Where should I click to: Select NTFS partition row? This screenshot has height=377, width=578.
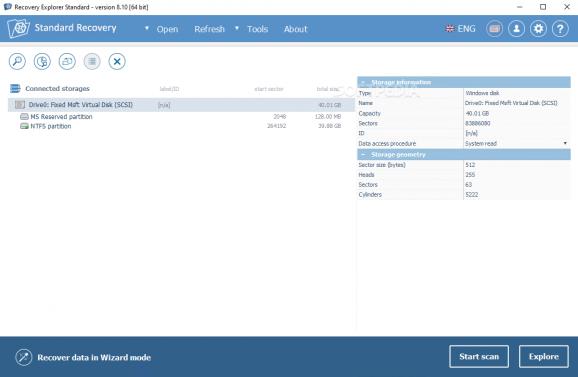[181, 126]
